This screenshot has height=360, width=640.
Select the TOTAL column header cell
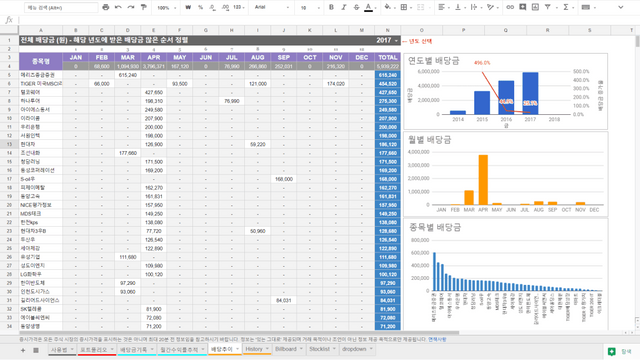tap(388, 58)
